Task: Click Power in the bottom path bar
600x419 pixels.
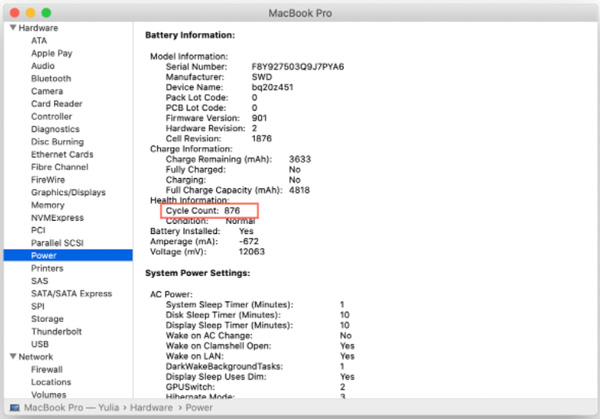Action: [199, 408]
